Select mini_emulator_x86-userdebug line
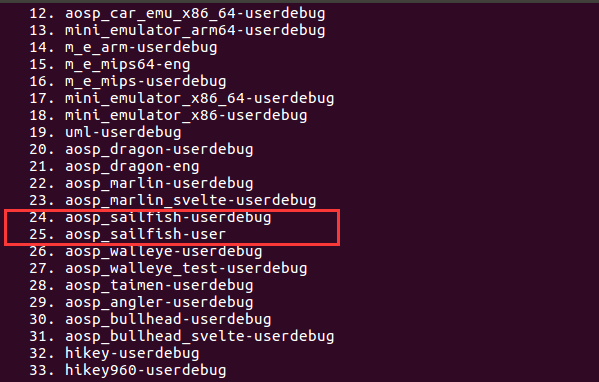The height and width of the screenshot is (382, 599). tap(186, 115)
